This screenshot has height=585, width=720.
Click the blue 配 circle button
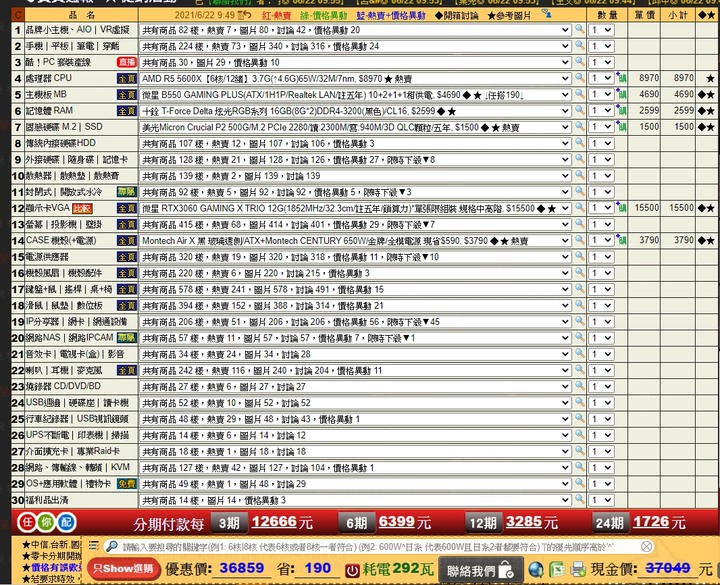66,522
